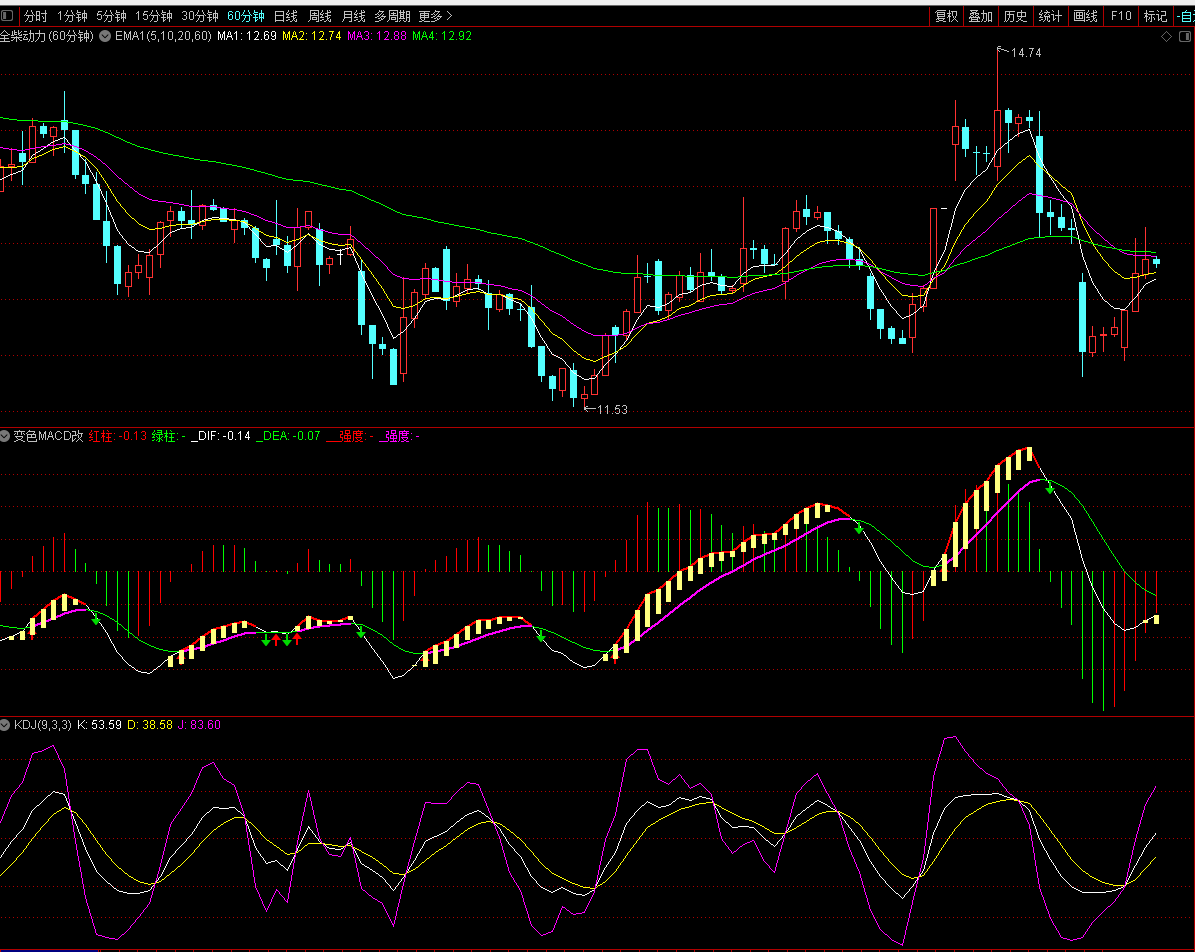Switch to 分时 intraday view
The image size is (1195, 952).
tap(35, 16)
